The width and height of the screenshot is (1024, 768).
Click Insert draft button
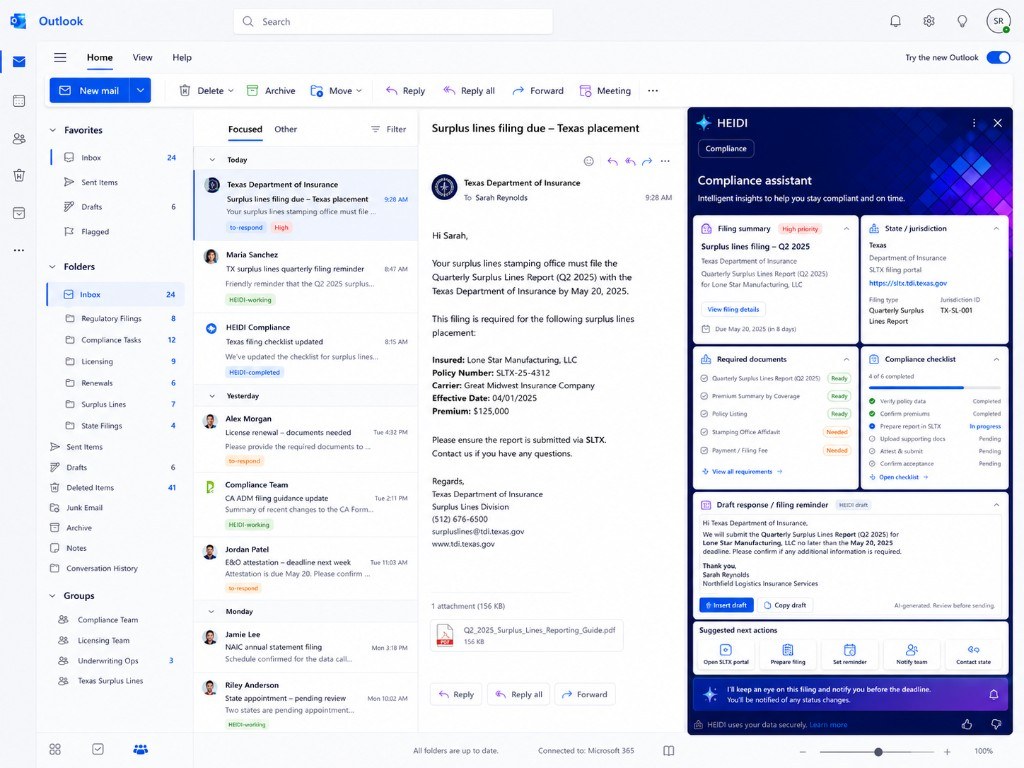[x=726, y=605]
